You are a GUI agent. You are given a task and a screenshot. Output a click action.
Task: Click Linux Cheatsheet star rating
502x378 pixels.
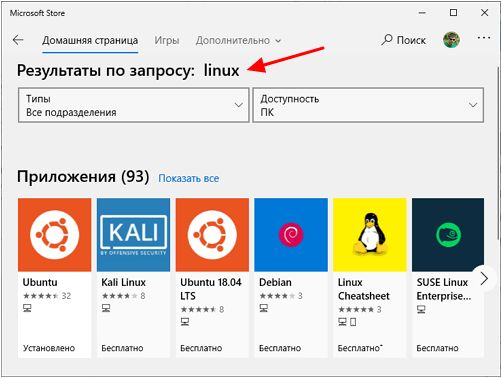(x=360, y=309)
